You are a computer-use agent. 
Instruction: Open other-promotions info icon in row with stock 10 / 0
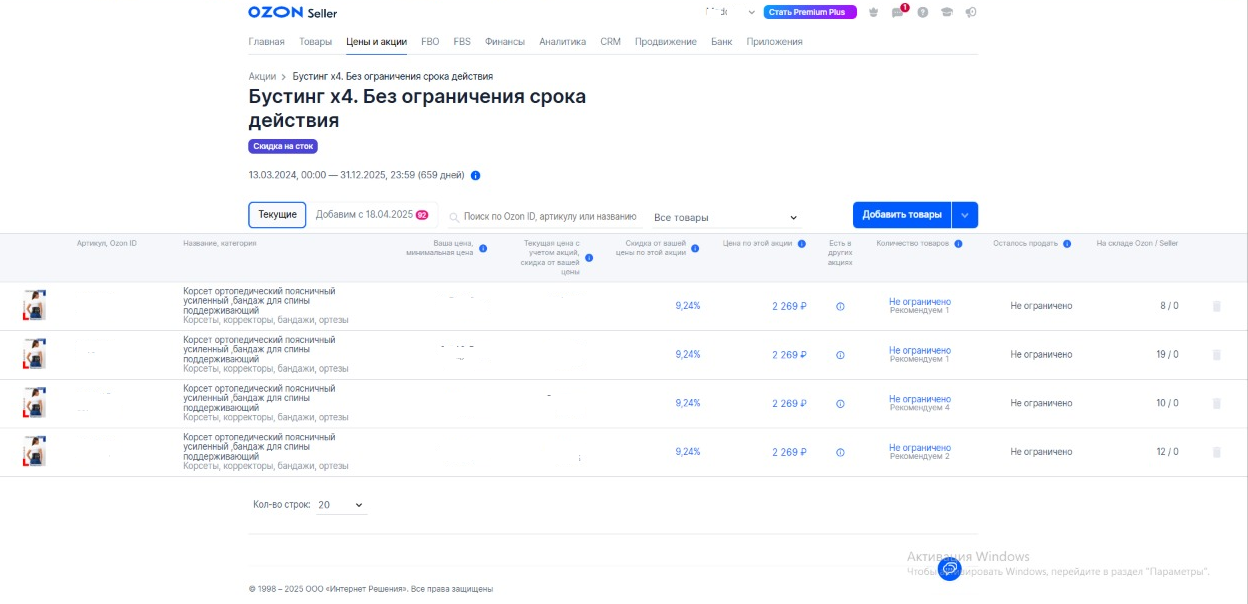tap(840, 404)
